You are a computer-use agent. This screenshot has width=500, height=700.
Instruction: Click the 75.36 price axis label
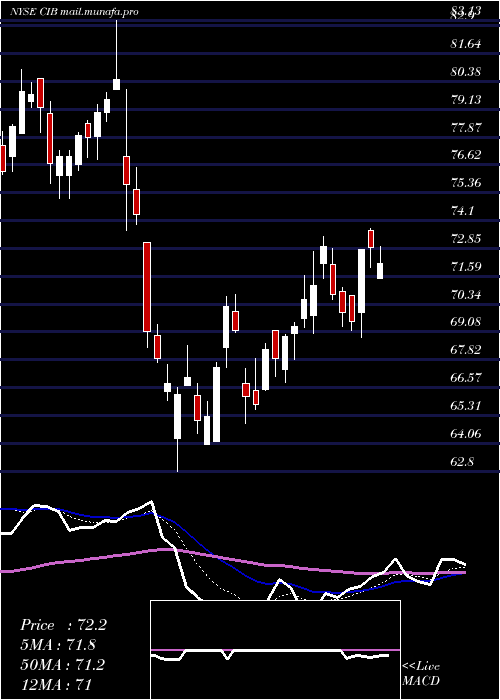coord(466,183)
